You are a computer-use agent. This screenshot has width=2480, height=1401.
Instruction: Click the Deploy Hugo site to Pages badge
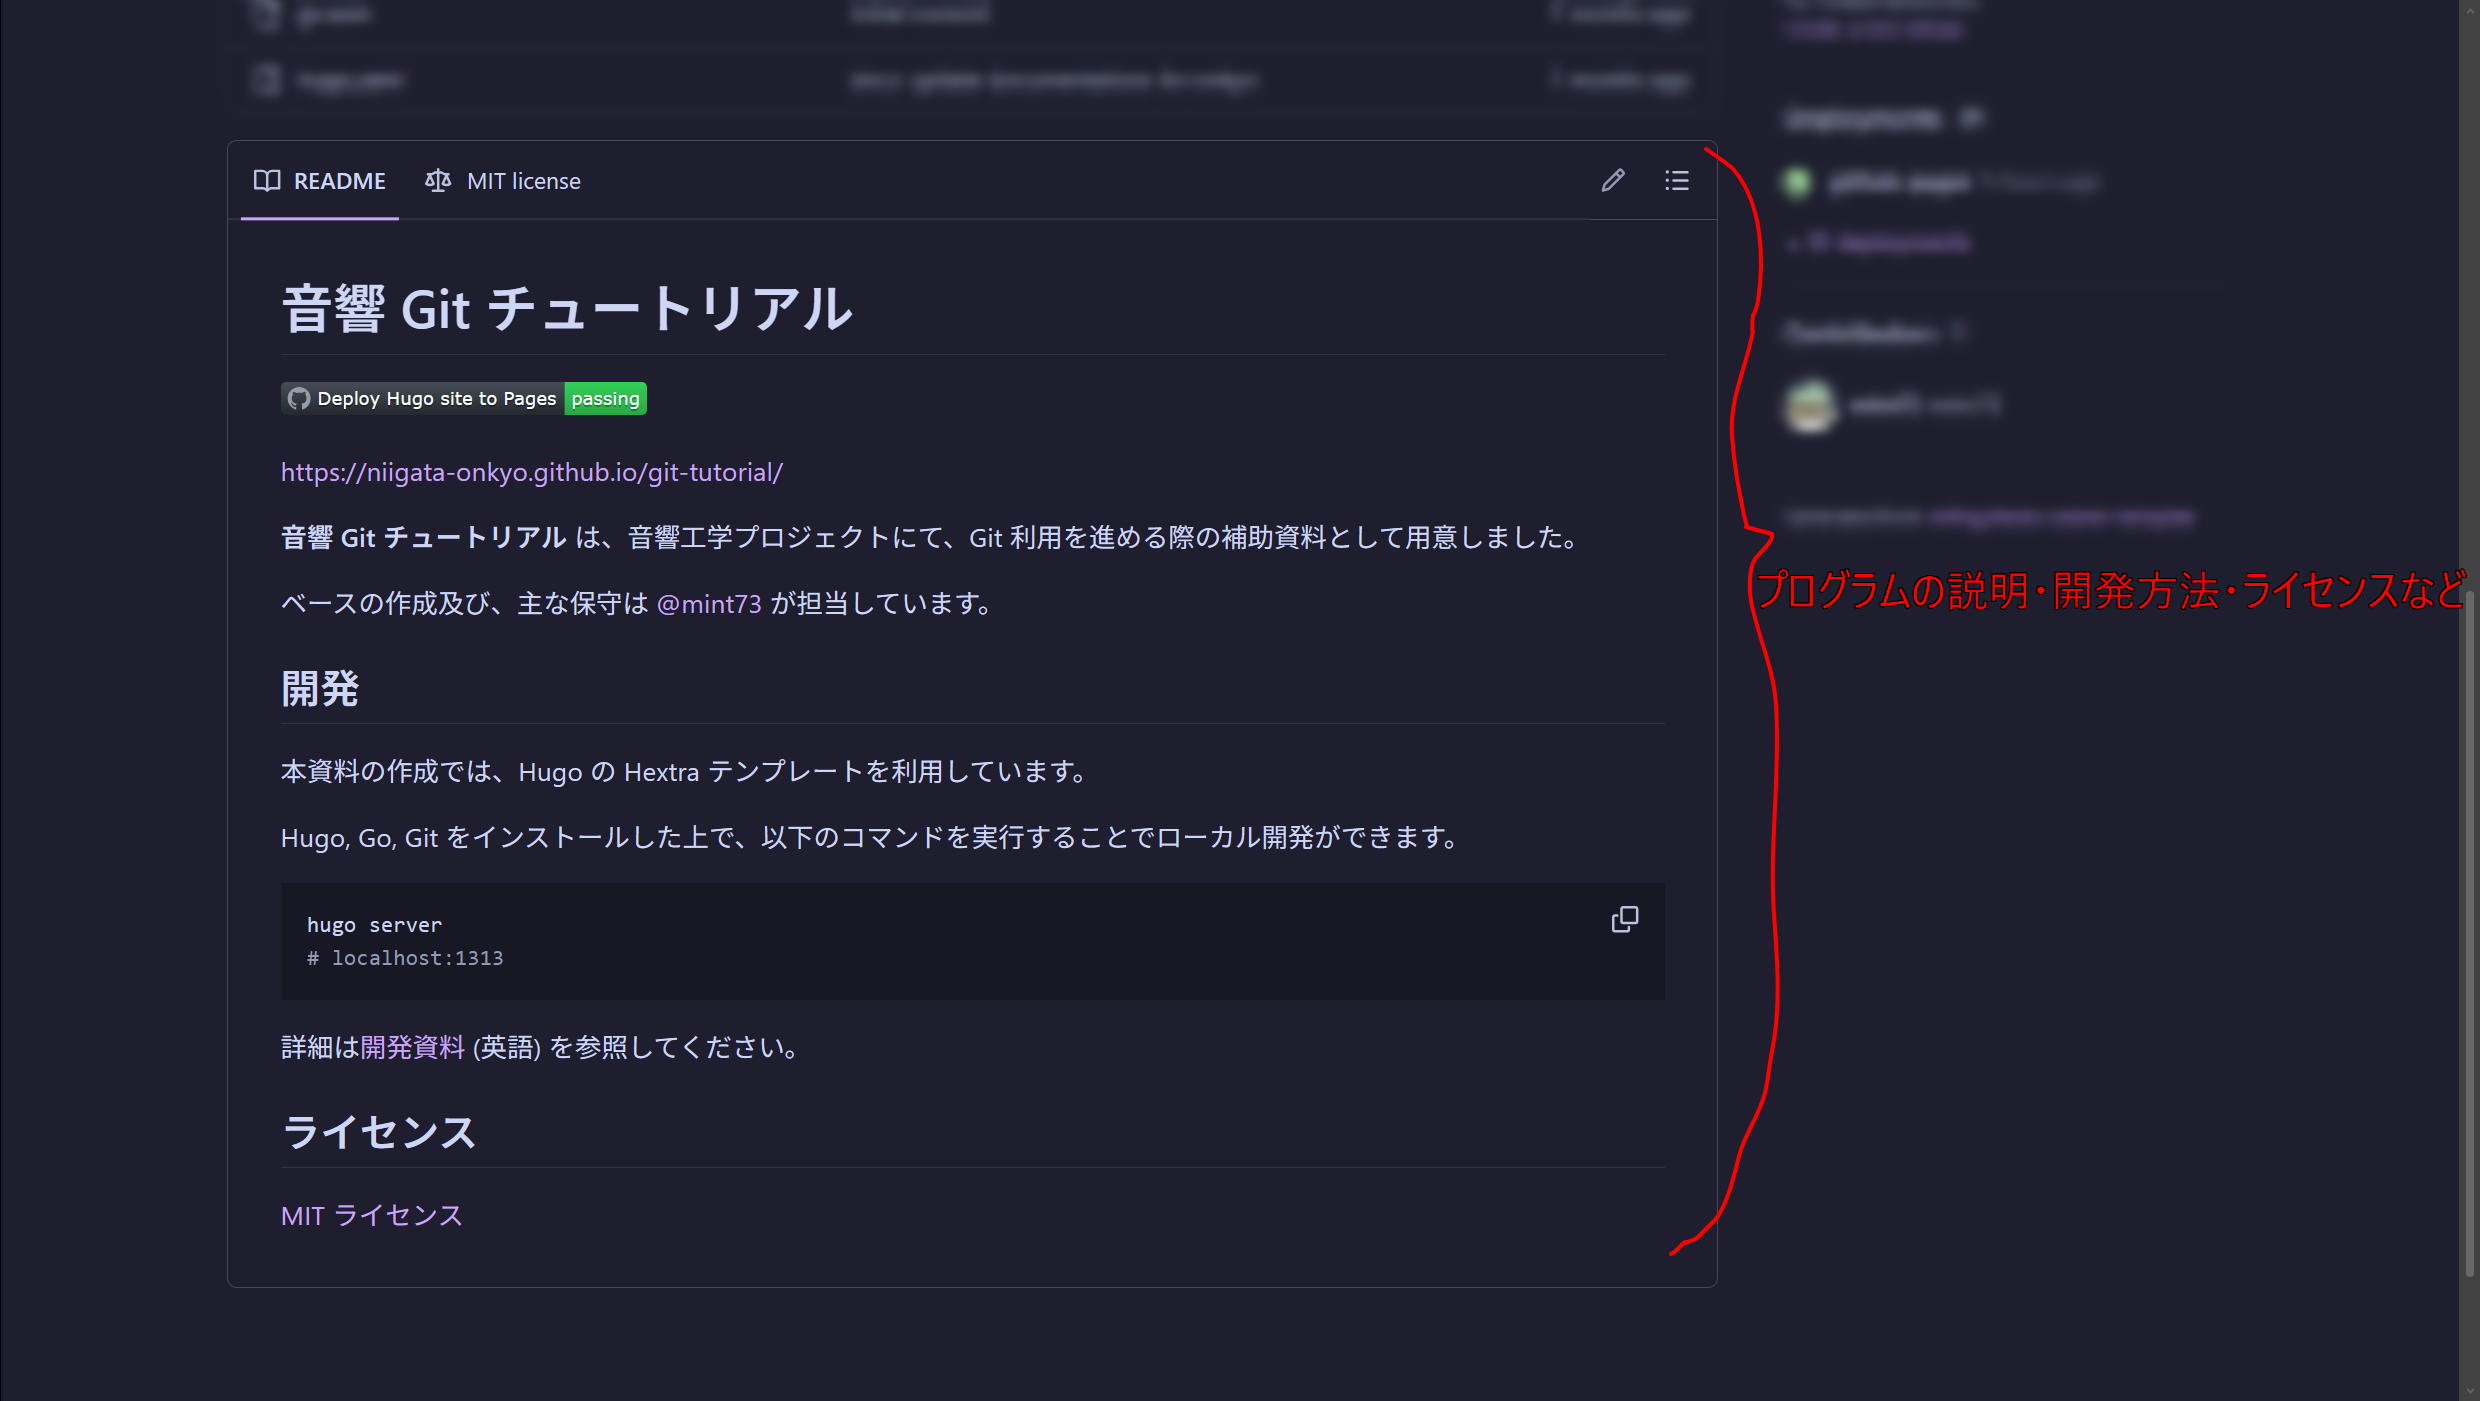coord(464,398)
